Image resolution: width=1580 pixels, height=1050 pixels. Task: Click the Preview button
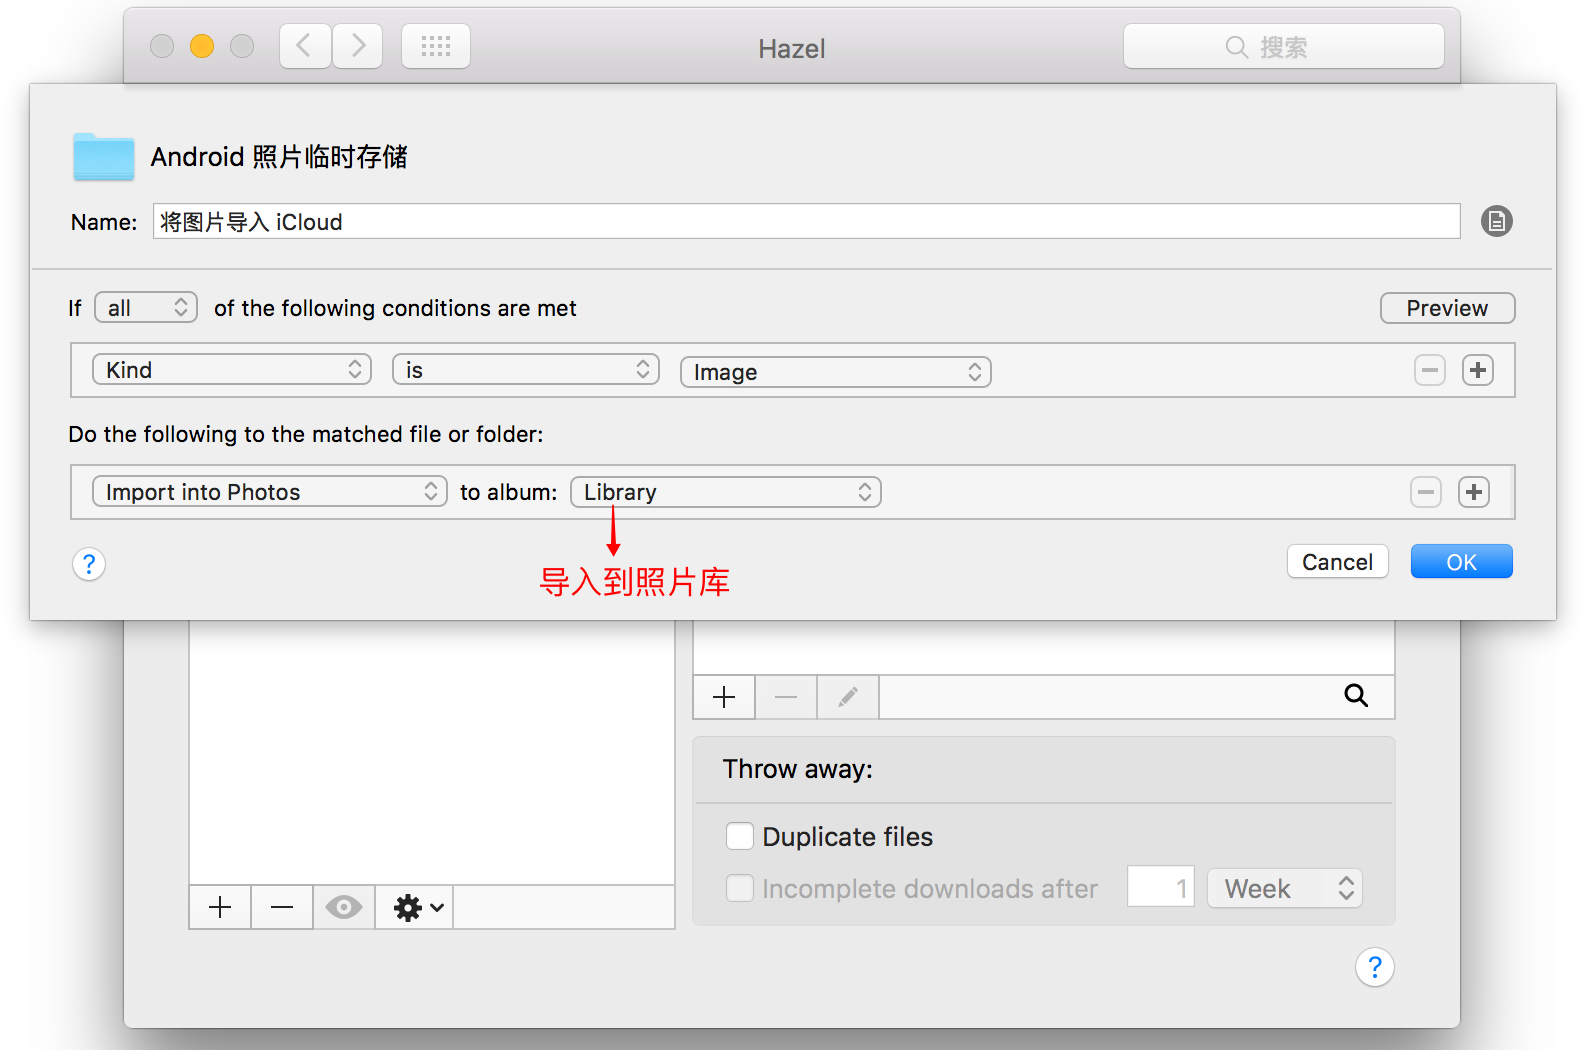(1446, 308)
